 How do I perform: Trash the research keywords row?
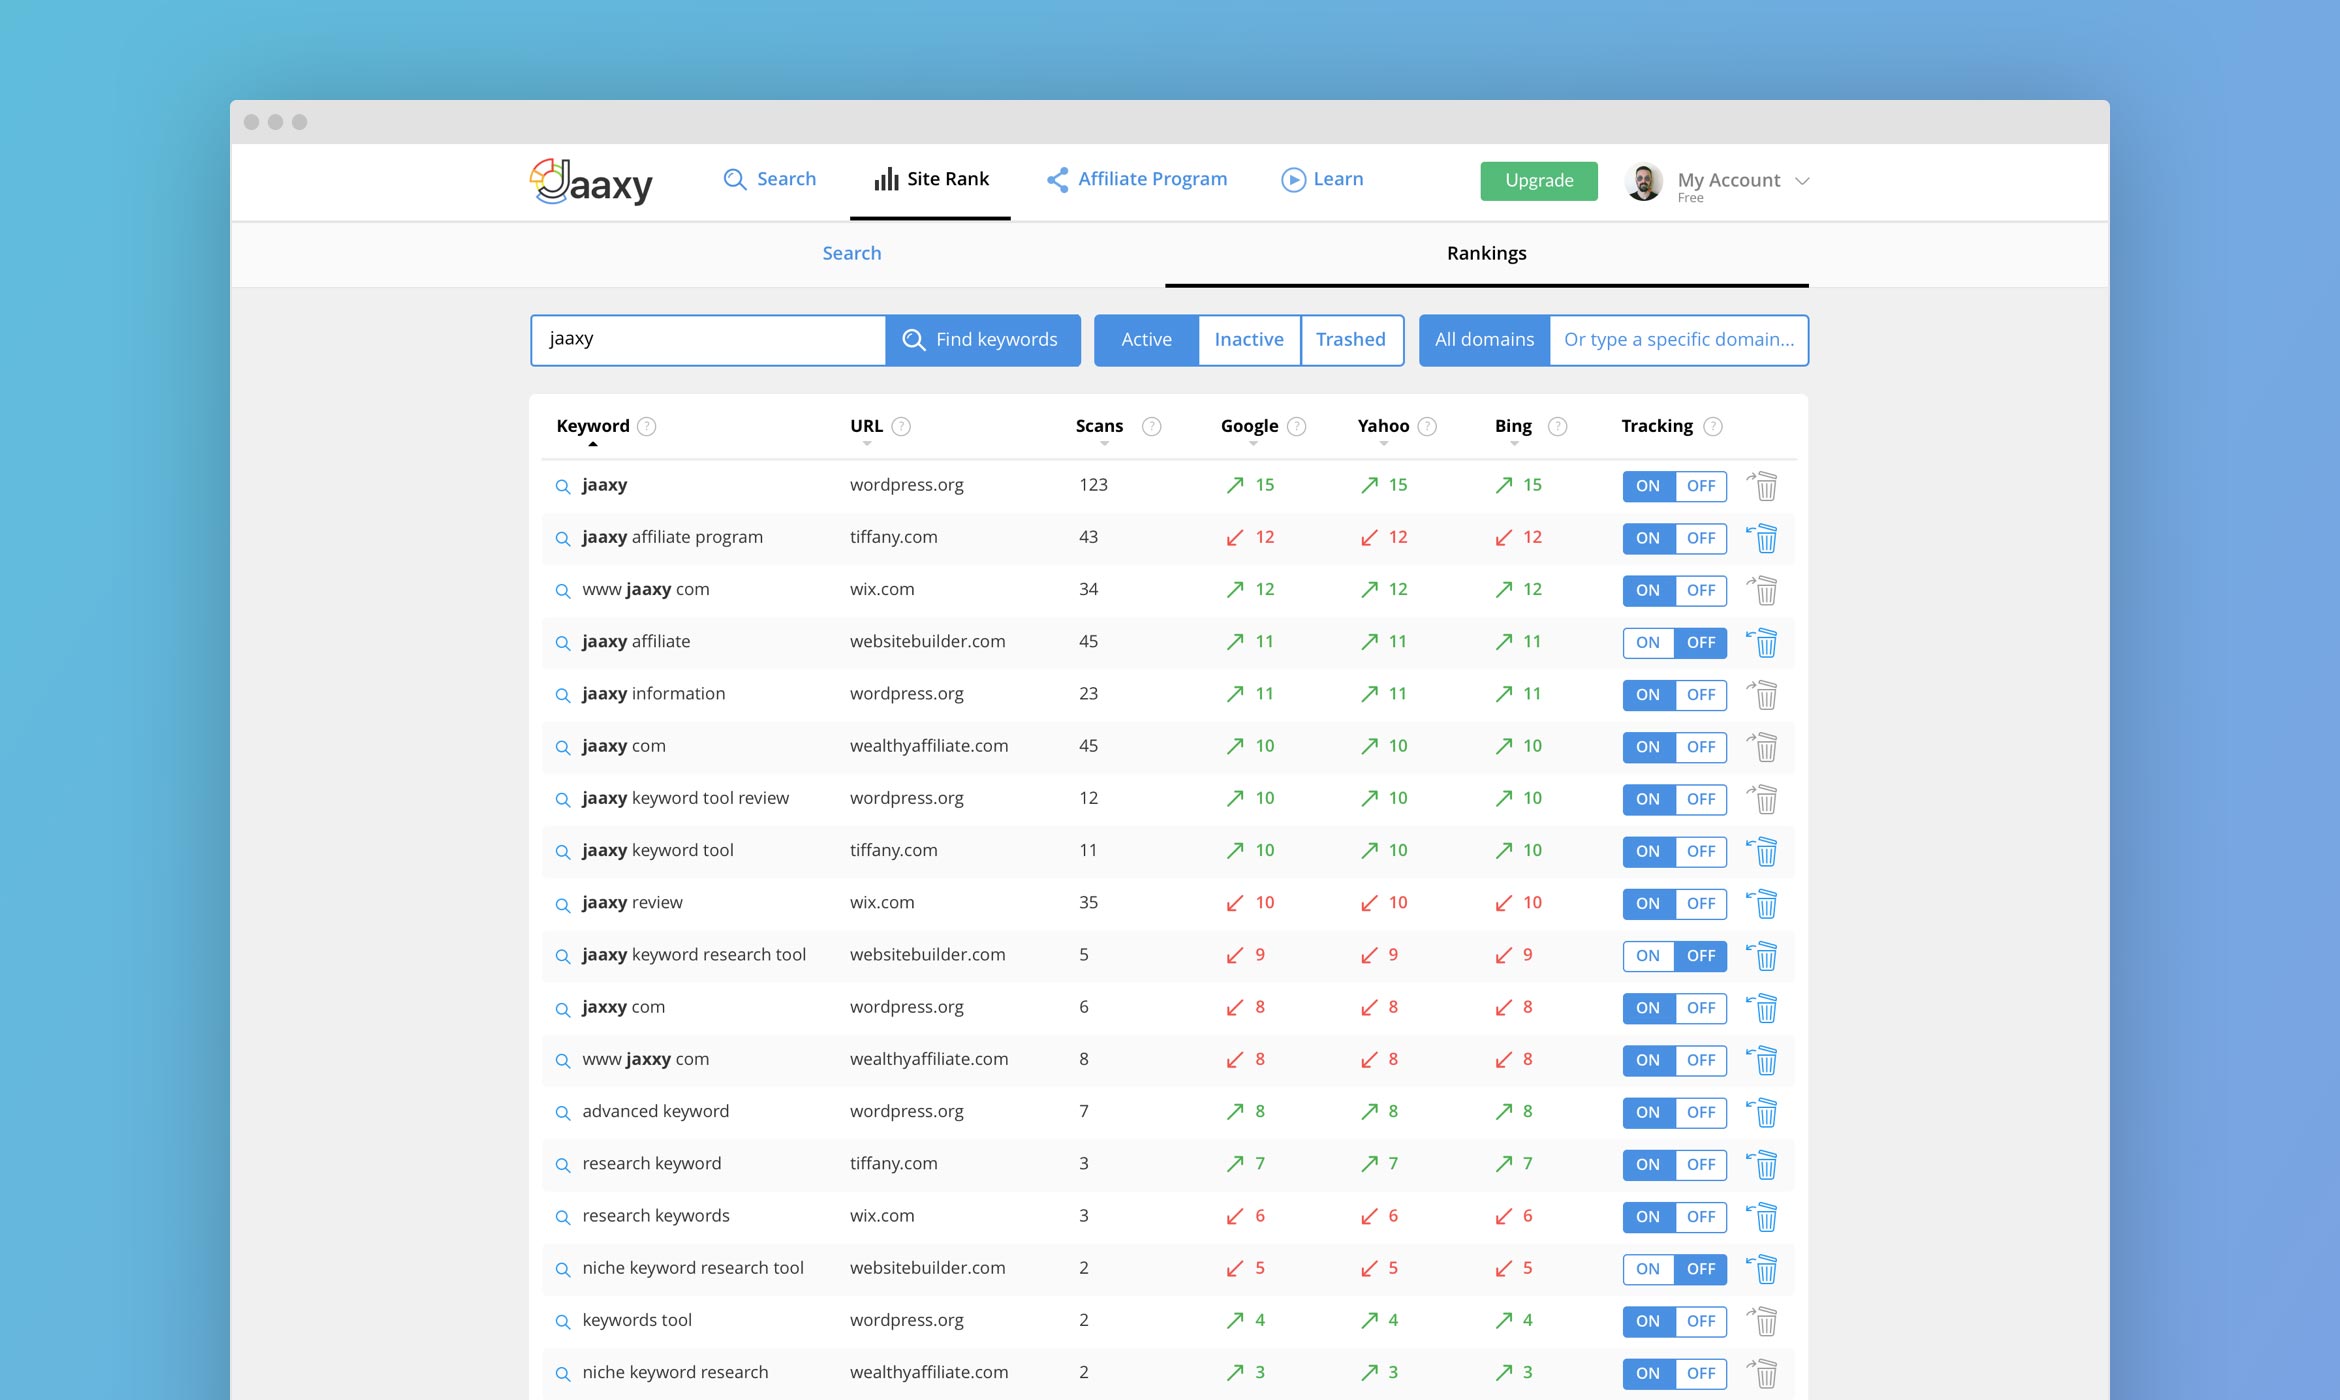pyautogui.click(x=1765, y=1217)
